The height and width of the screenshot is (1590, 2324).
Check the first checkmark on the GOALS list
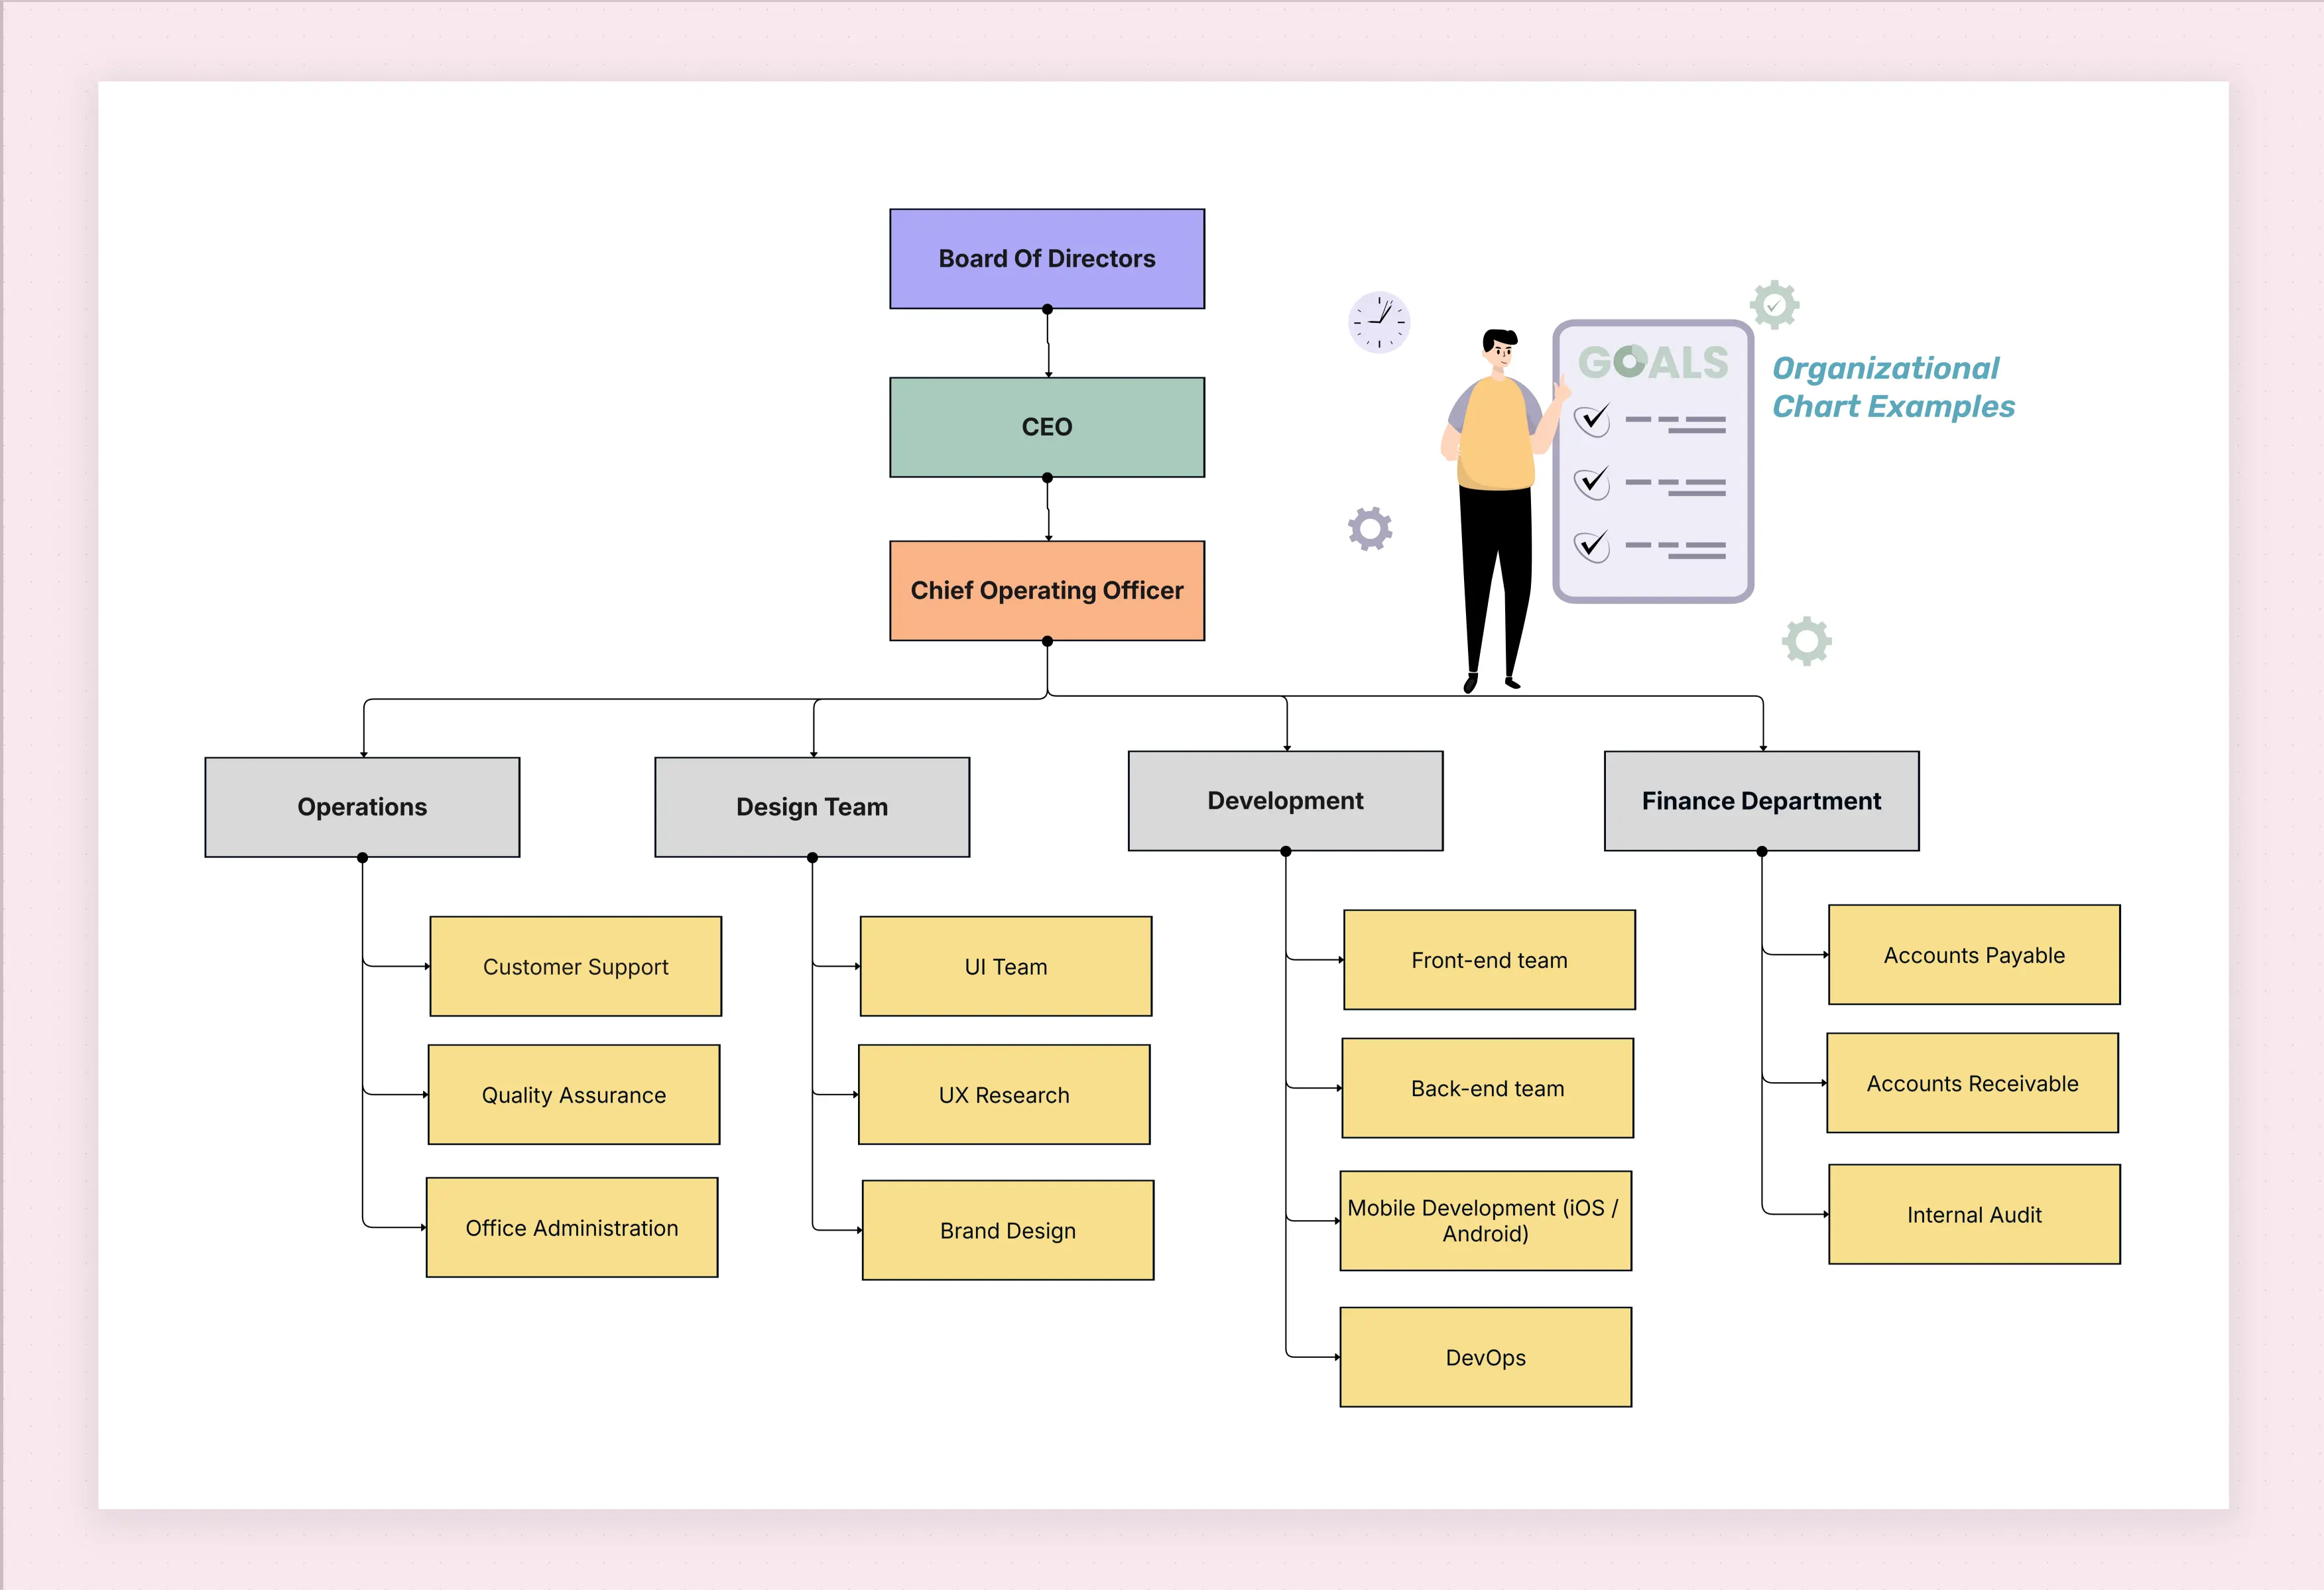pos(1592,420)
